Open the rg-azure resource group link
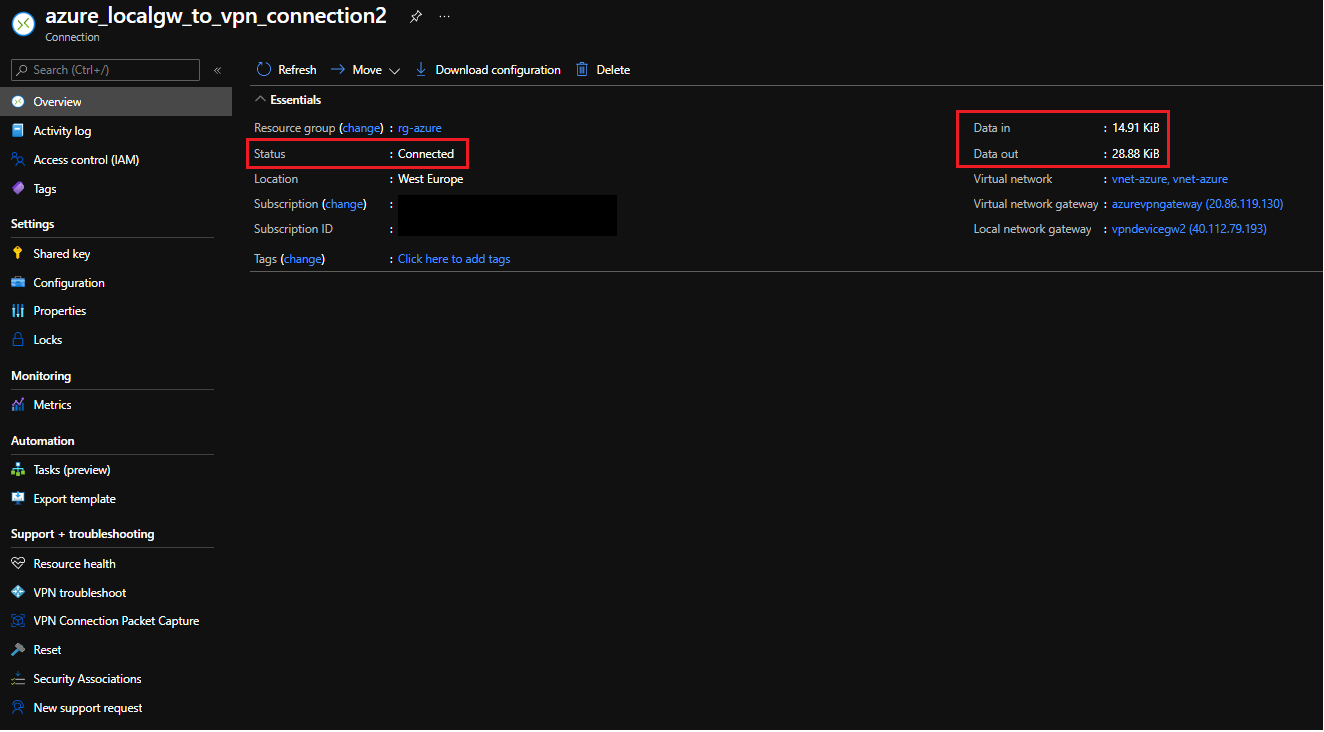Viewport: 1324px width, 732px height. [x=420, y=128]
